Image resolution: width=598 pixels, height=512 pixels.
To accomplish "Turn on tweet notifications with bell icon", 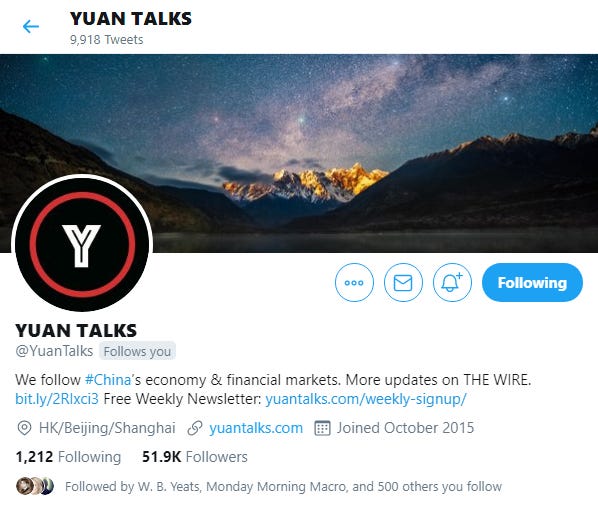I will point(452,282).
